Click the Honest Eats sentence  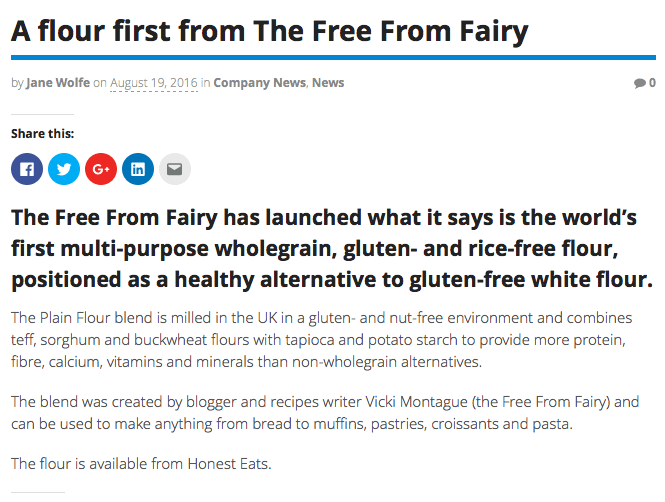tap(141, 463)
